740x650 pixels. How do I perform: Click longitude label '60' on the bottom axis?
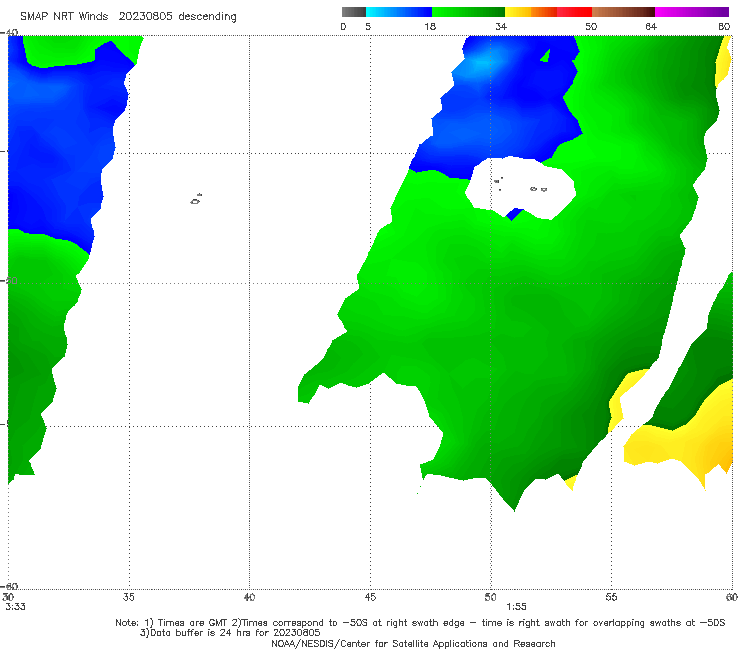pyautogui.click(x=732, y=597)
